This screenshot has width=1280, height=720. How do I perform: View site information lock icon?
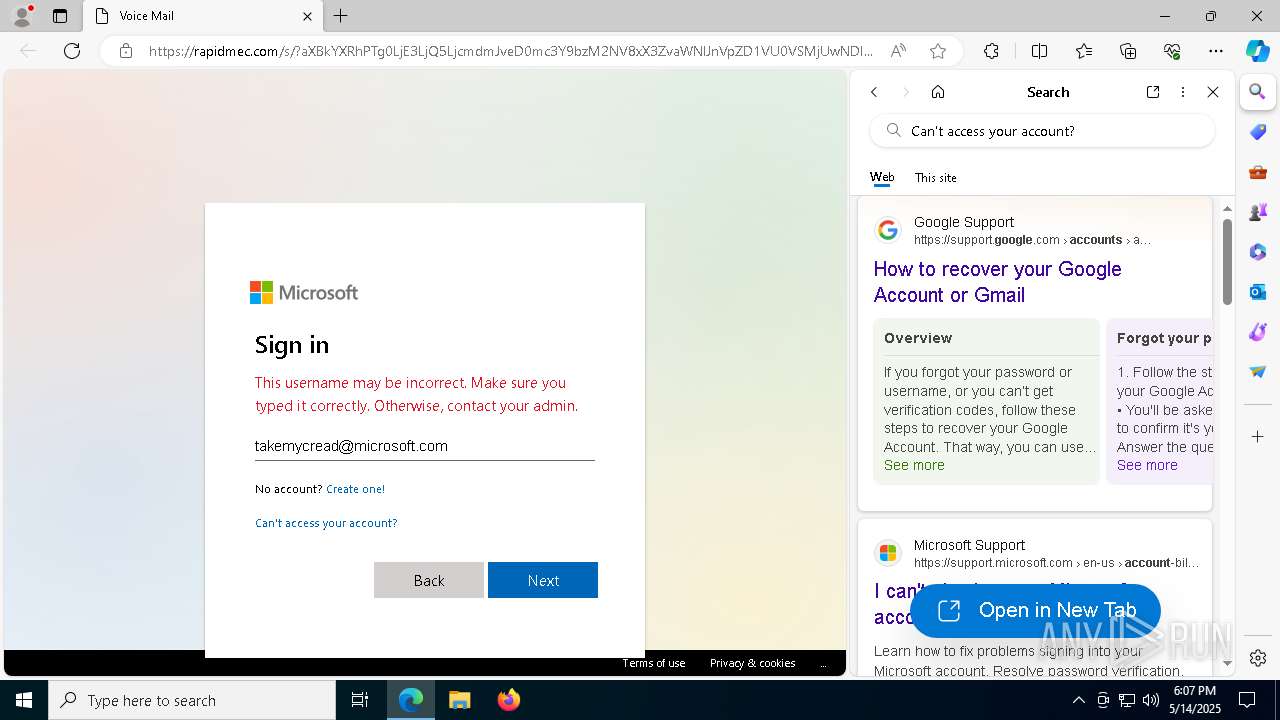pyautogui.click(x=126, y=51)
